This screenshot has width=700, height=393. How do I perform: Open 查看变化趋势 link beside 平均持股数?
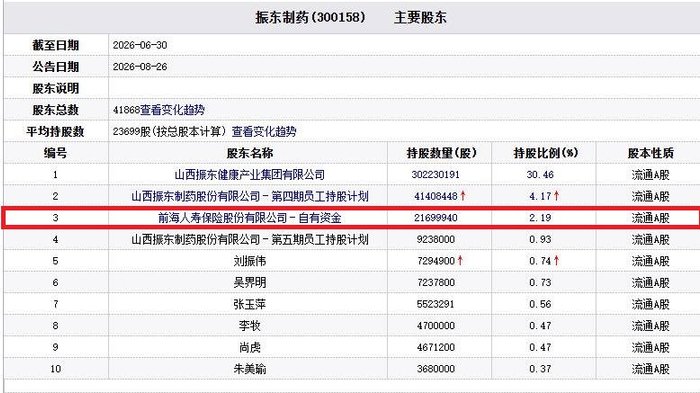click(x=264, y=131)
